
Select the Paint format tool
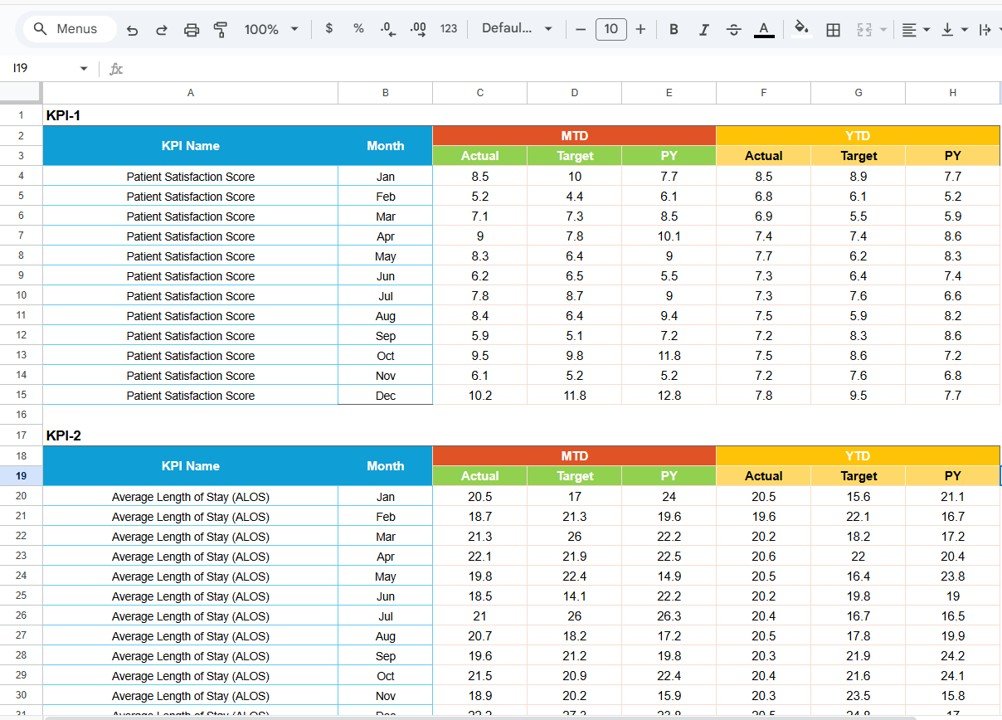pyautogui.click(x=220, y=29)
